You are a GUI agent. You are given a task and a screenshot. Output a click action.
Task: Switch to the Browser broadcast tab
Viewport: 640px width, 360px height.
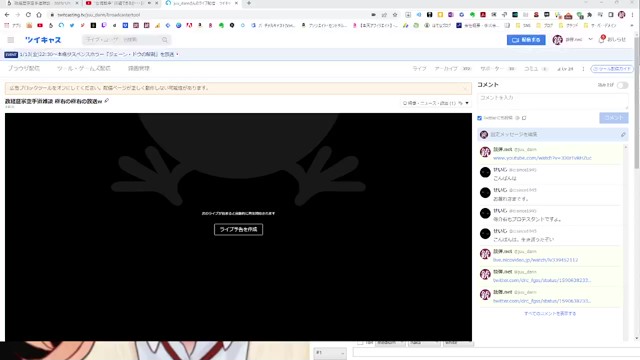[x=24, y=69]
